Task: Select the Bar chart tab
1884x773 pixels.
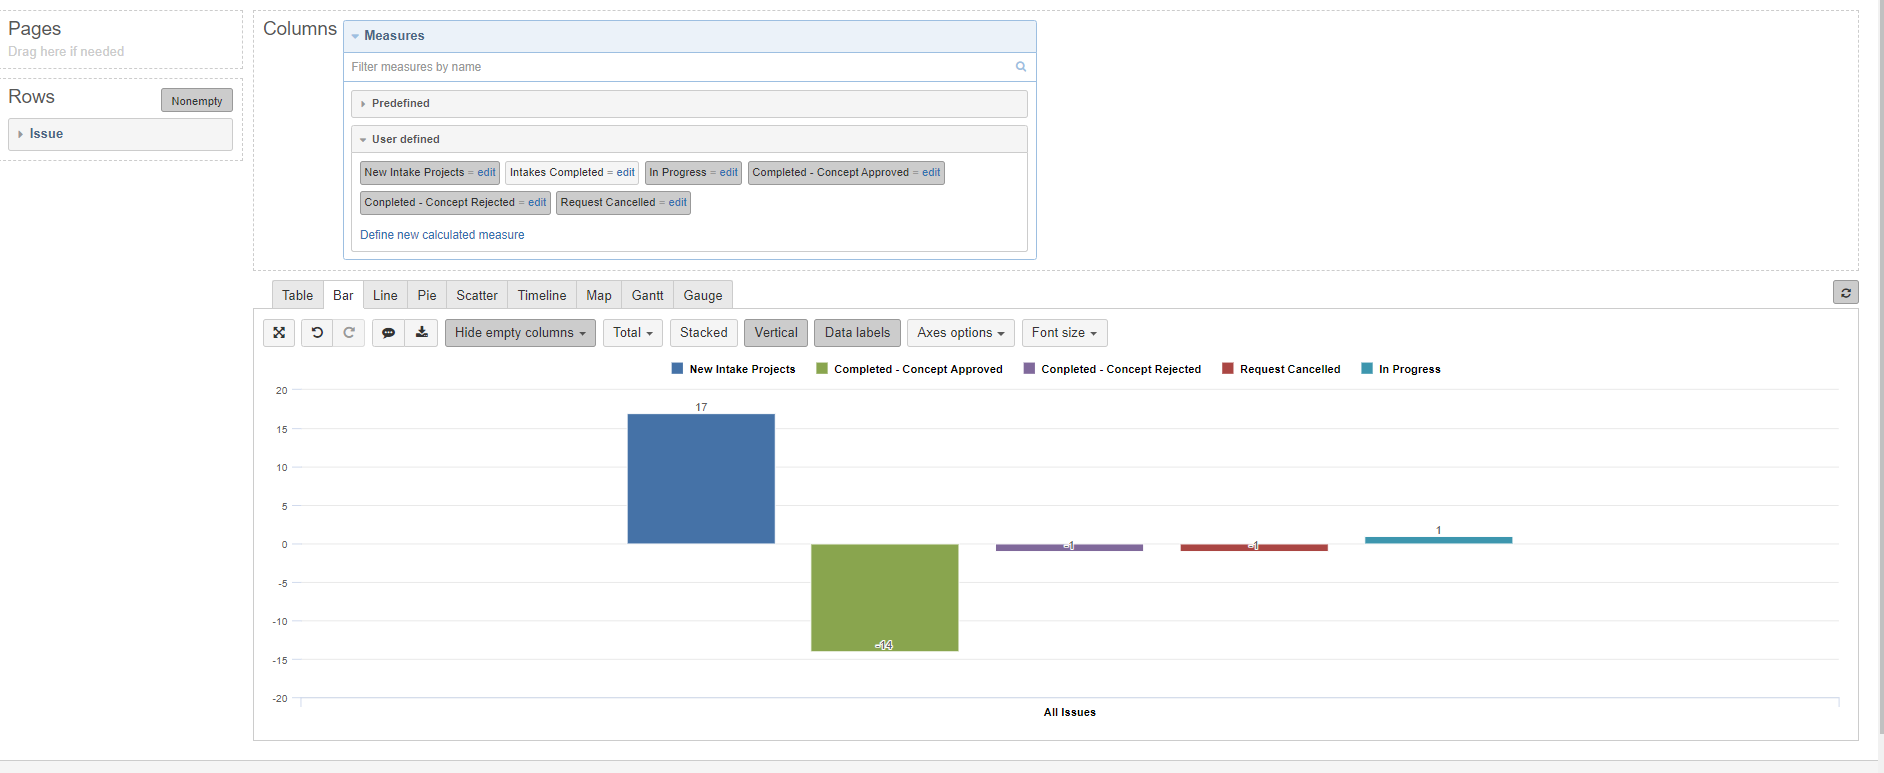Action: 343,295
